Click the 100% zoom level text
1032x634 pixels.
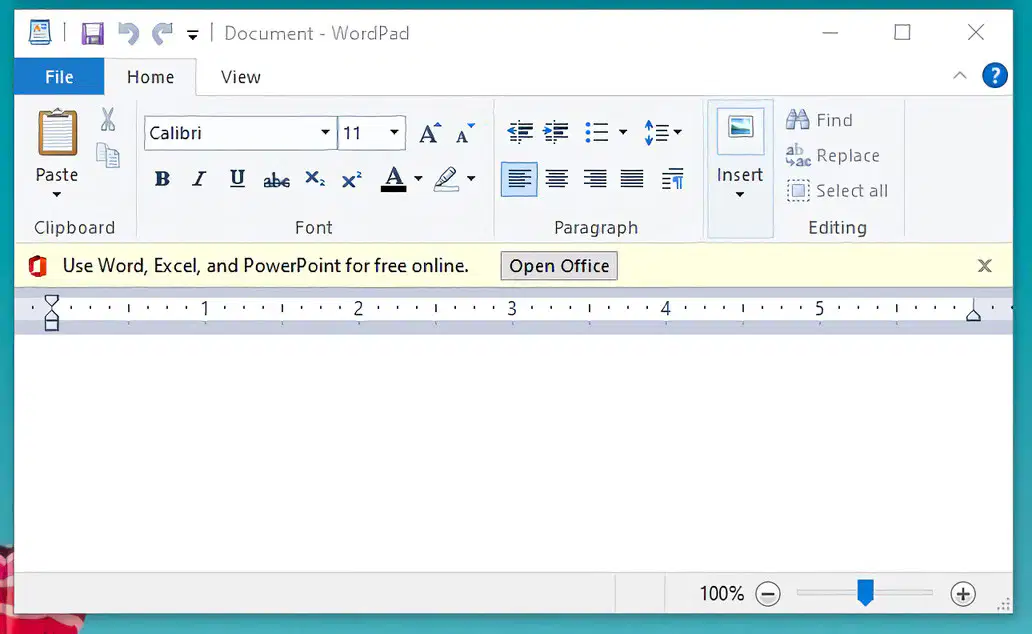(721, 594)
